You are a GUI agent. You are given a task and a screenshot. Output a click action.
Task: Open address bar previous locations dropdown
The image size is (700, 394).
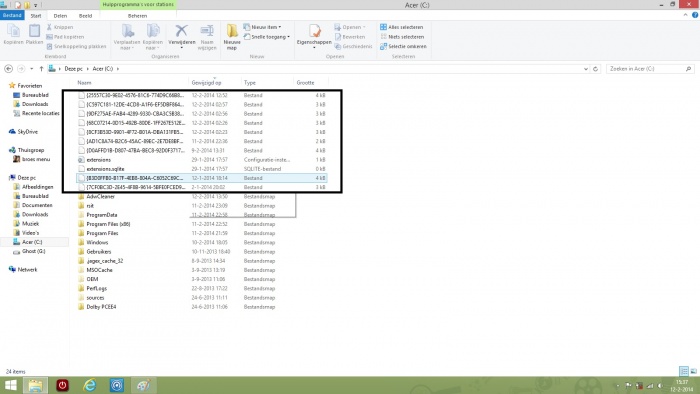[x=586, y=69]
